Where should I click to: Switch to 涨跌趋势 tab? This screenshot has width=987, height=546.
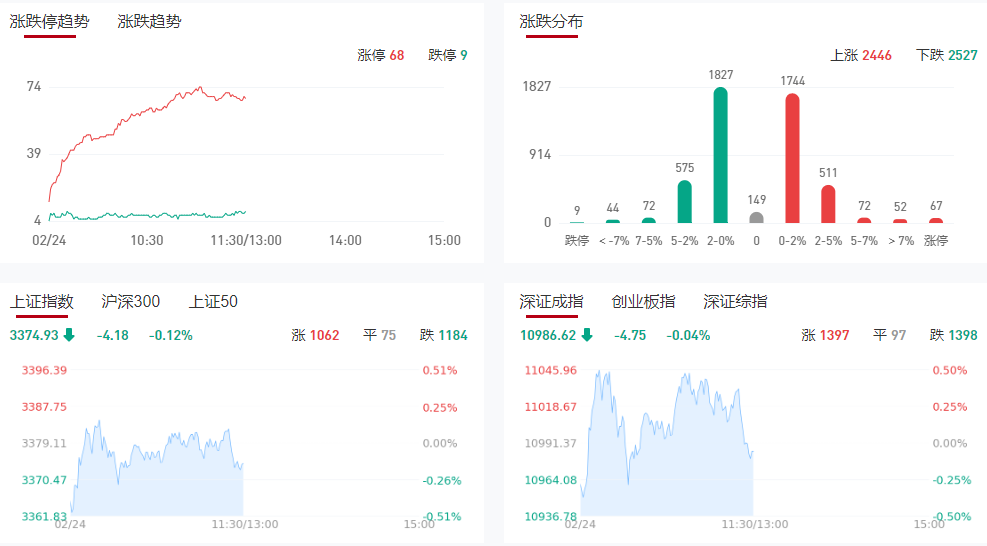[149, 21]
